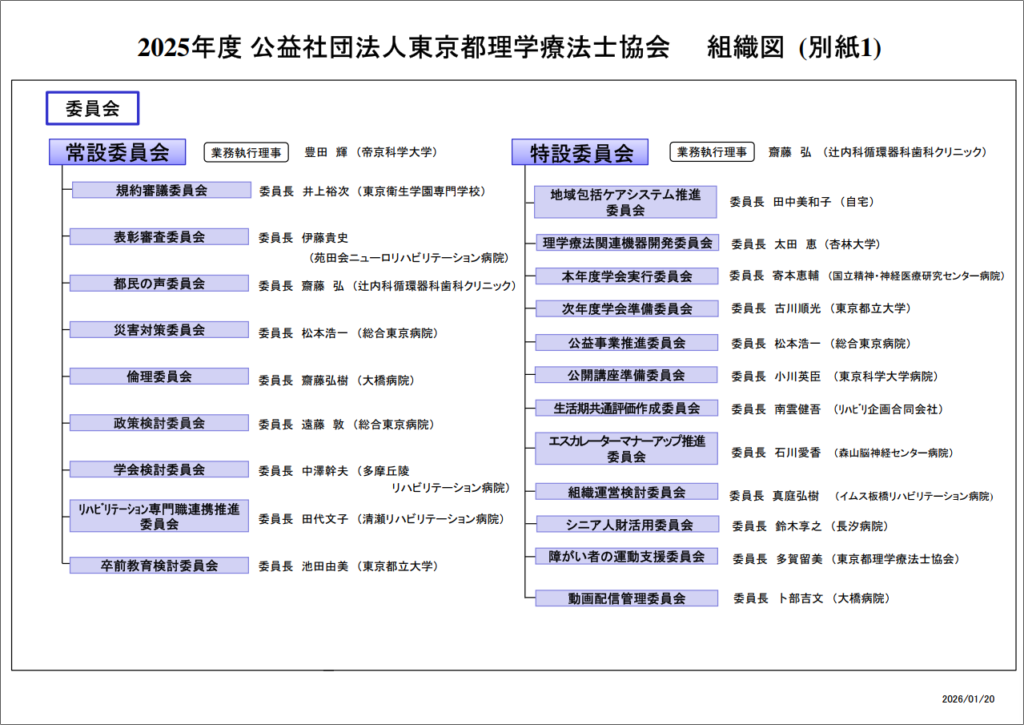Choose the 都民の声委員会 box
The image size is (1024, 725).
tap(160, 283)
